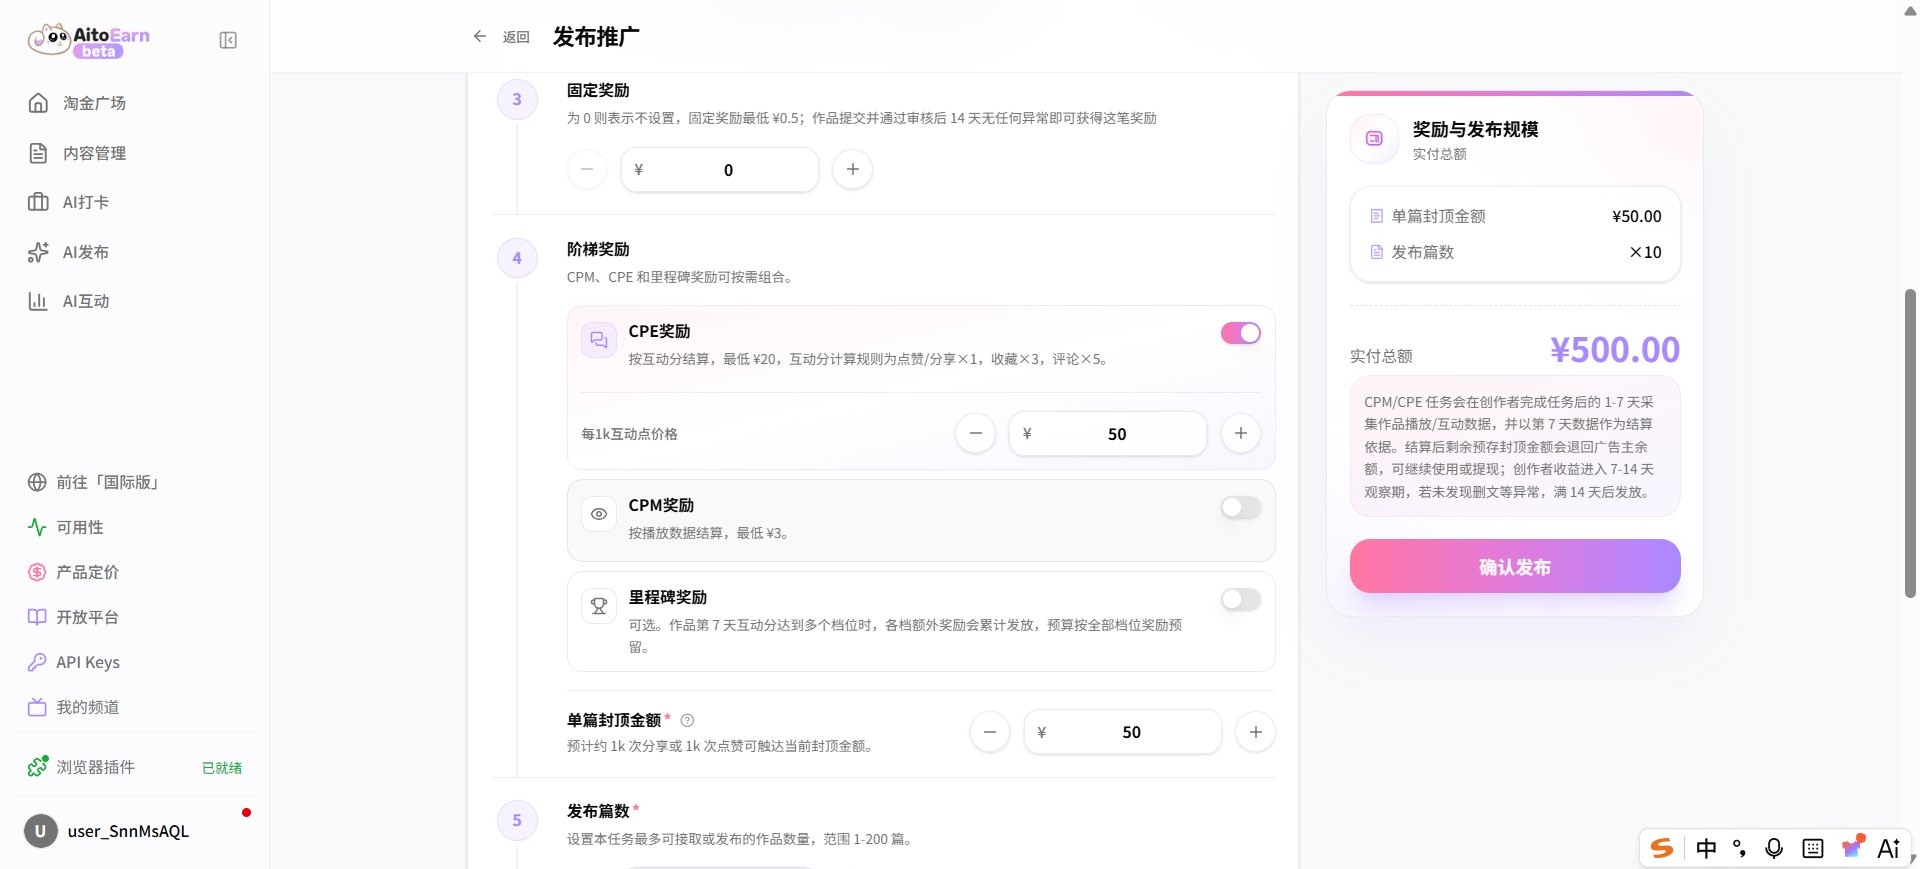The height and width of the screenshot is (869, 1920).
Task: Click the 内容管理 document icon
Action: (x=38, y=153)
